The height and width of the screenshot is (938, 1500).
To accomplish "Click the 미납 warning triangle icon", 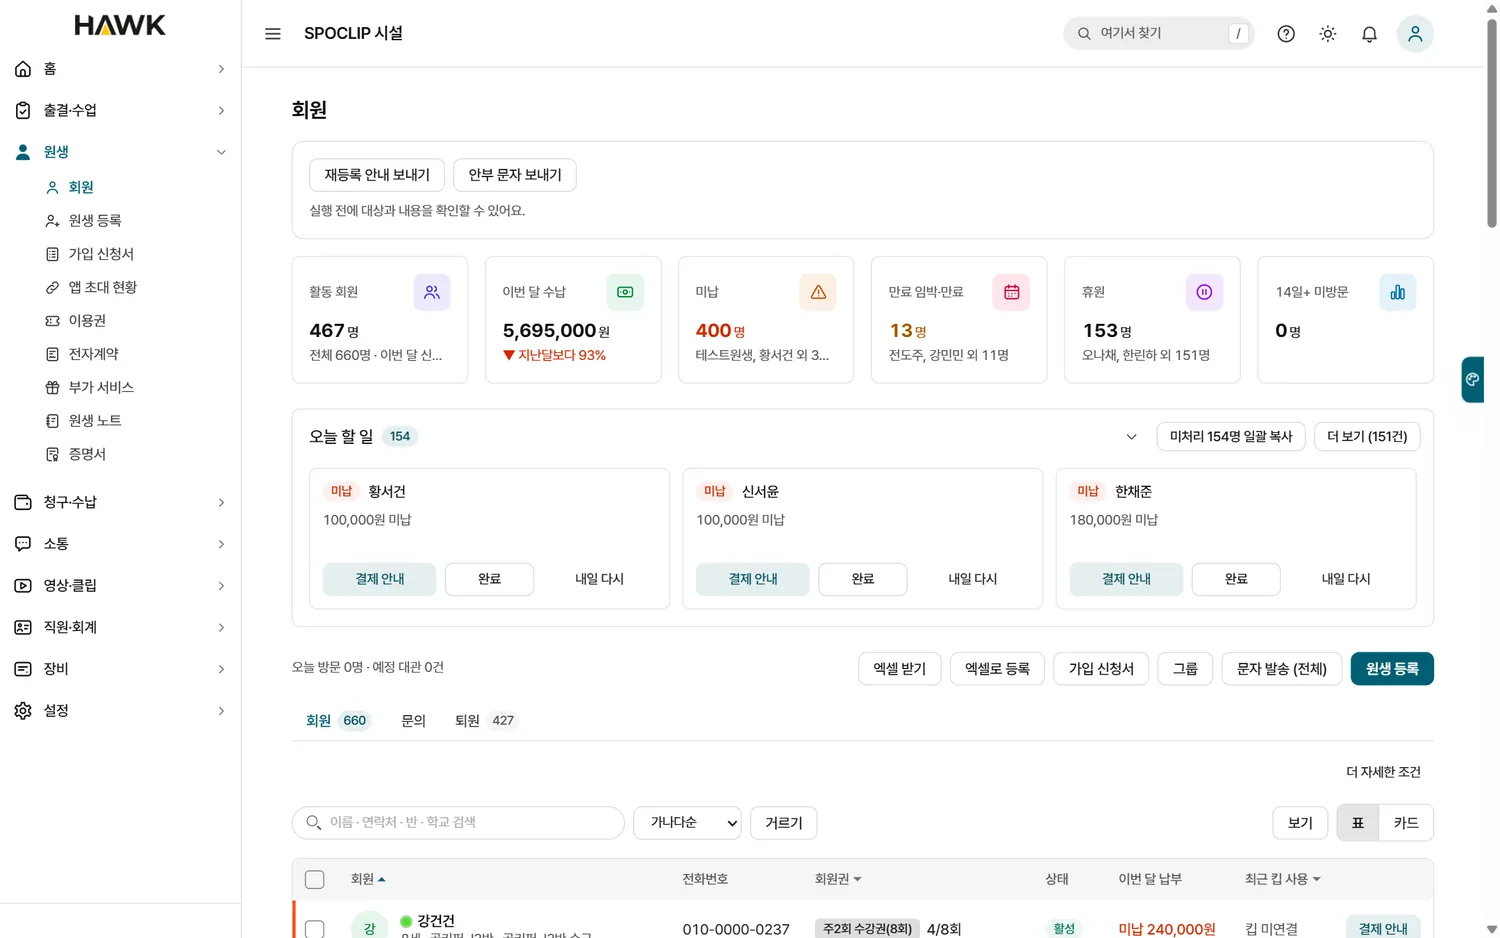I will (818, 292).
